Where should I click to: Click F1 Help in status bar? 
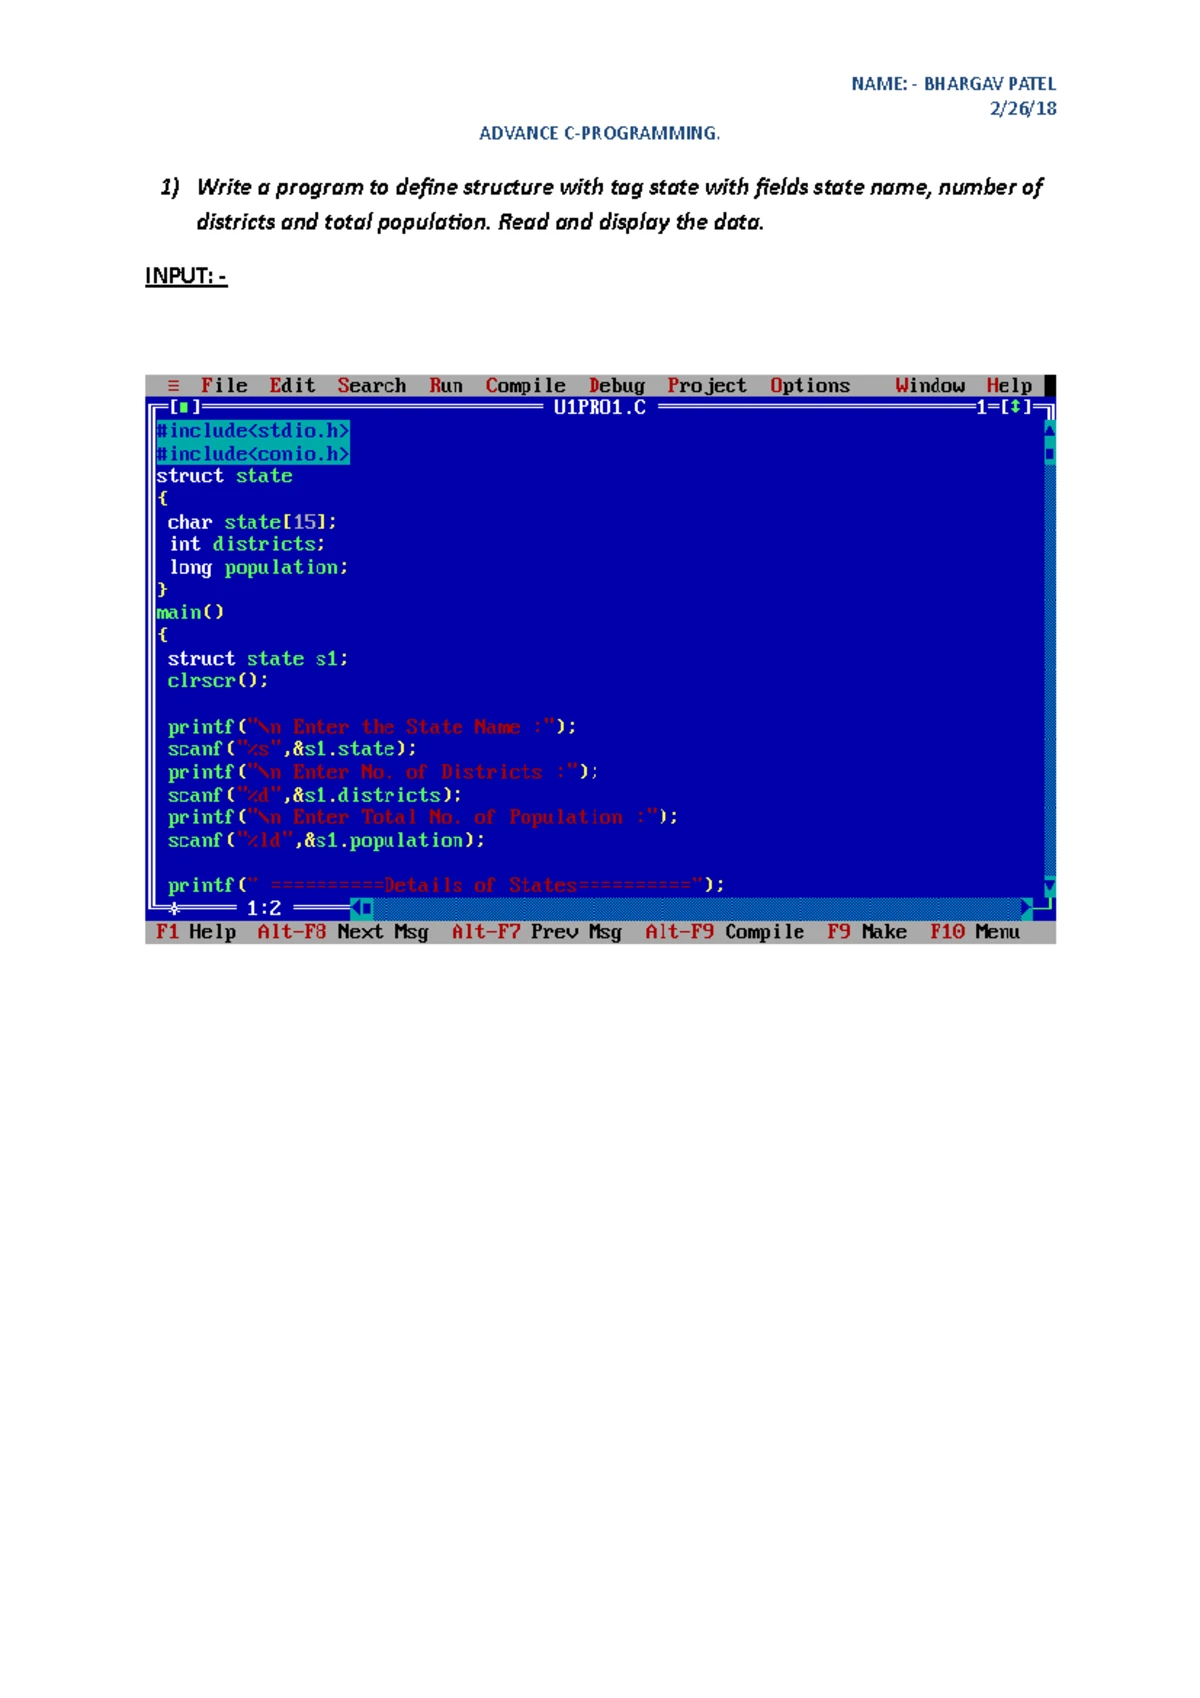pyautogui.click(x=196, y=932)
